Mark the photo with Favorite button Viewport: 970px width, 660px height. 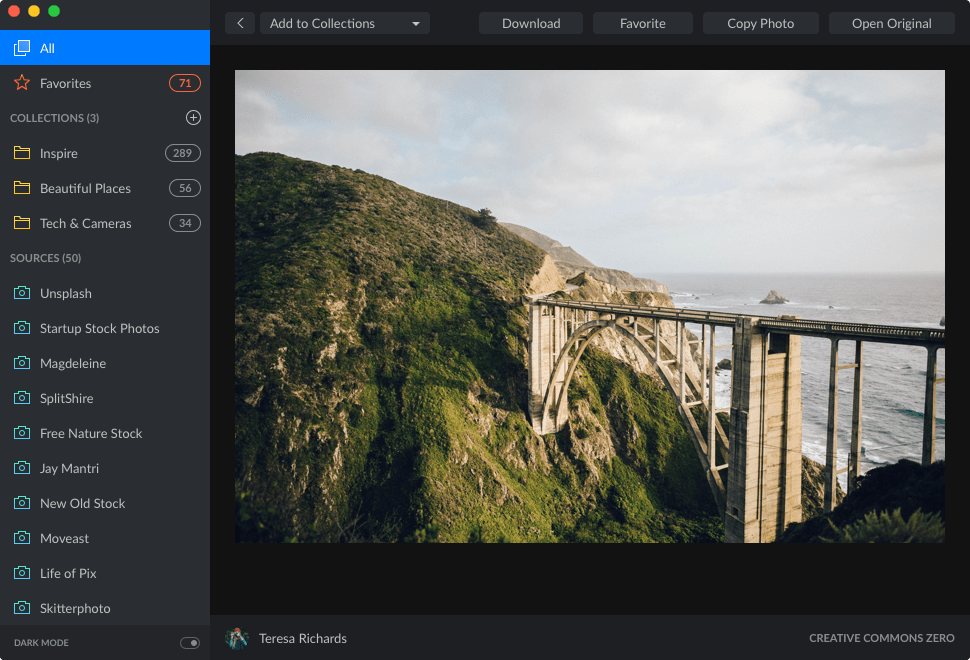point(643,23)
